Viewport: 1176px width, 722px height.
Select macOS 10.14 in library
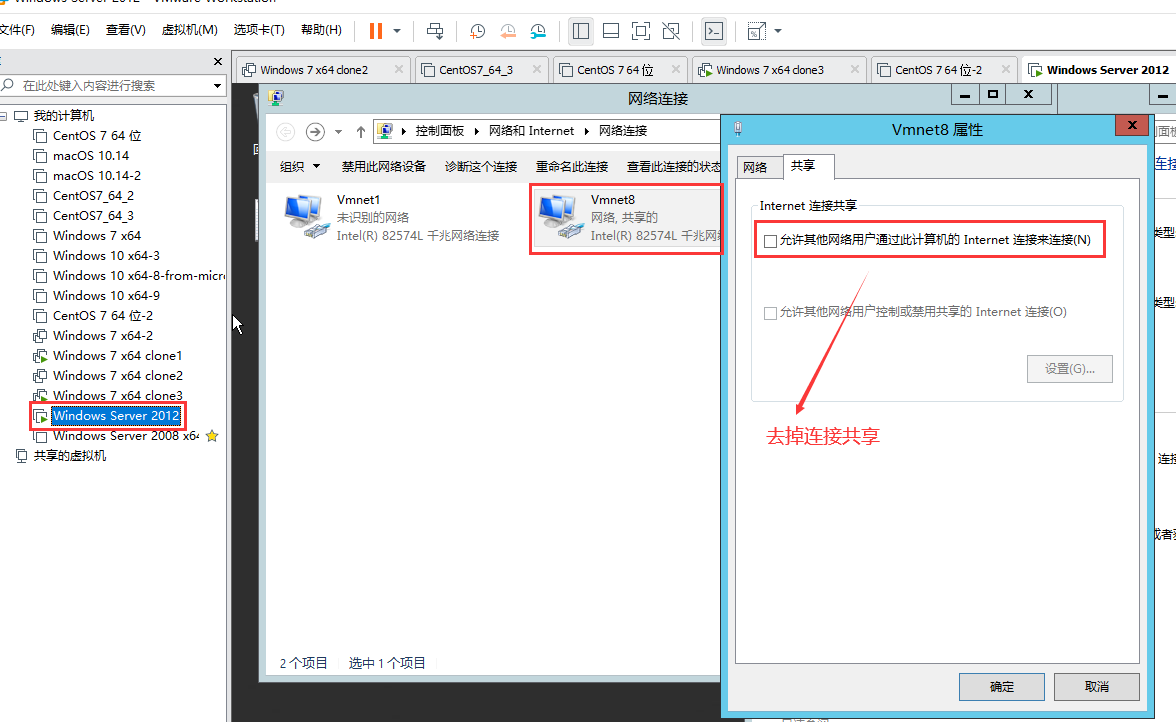point(91,156)
